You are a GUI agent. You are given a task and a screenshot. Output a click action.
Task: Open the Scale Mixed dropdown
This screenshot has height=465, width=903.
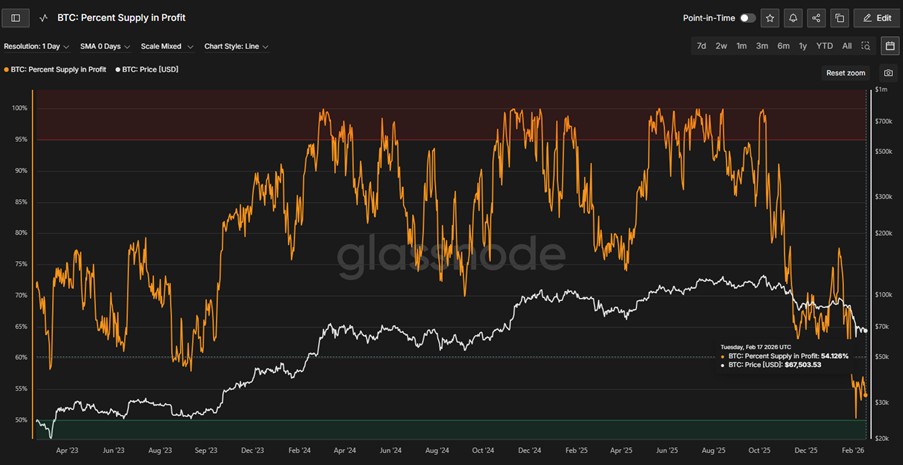click(167, 46)
